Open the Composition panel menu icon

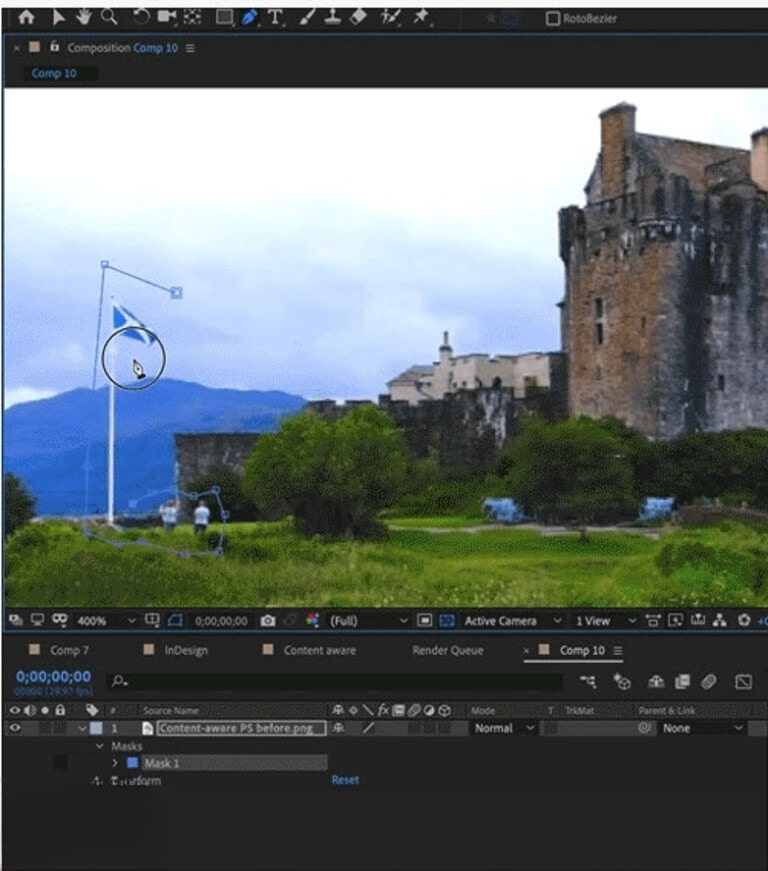tap(190, 48)
